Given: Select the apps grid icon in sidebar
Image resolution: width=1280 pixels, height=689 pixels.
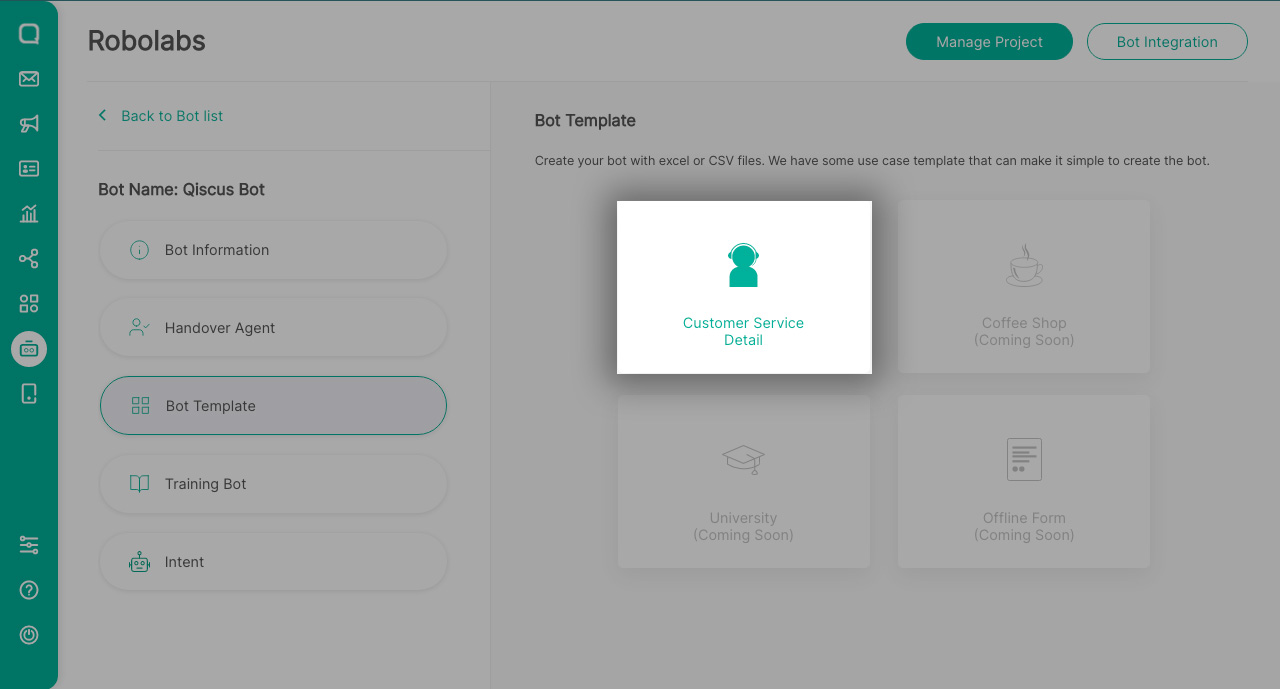Looking at the screenshot, I should (28, 303).
